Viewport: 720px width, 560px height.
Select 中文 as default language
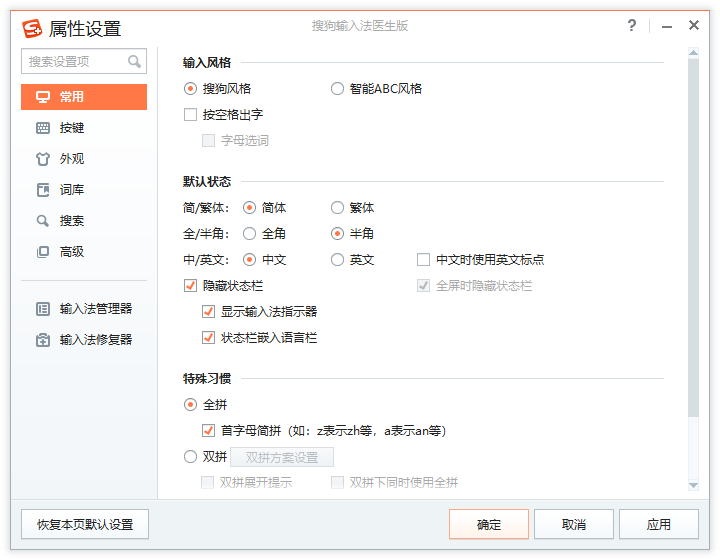249,260
